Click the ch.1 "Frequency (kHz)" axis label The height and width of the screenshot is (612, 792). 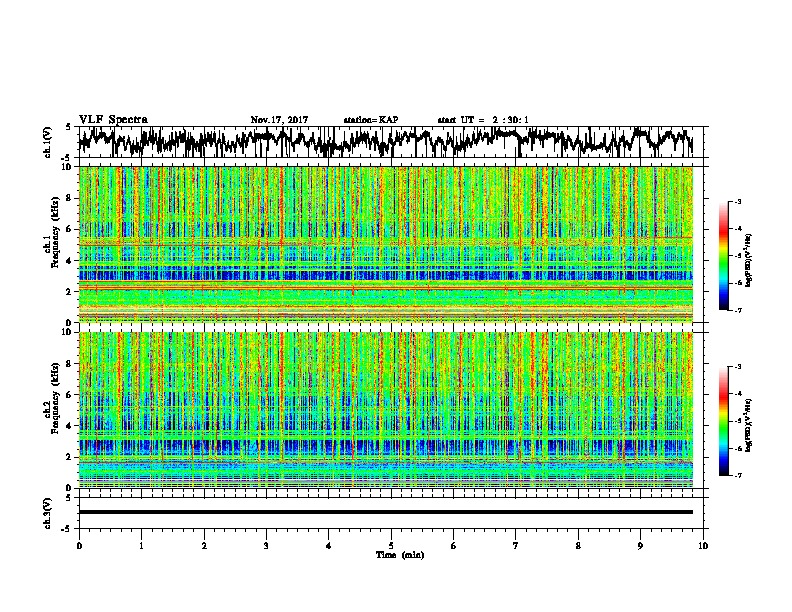tap(55, 233)
